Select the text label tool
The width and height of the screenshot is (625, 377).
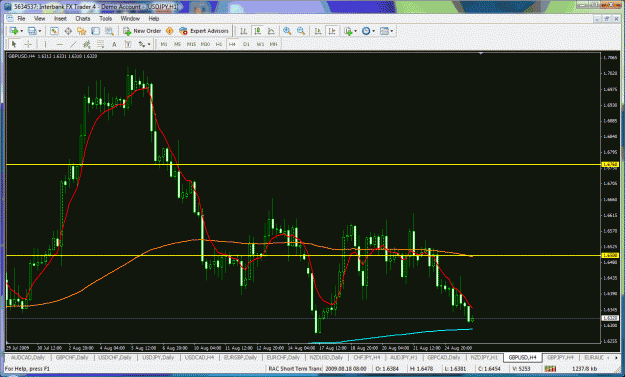(x=128, y=44)
